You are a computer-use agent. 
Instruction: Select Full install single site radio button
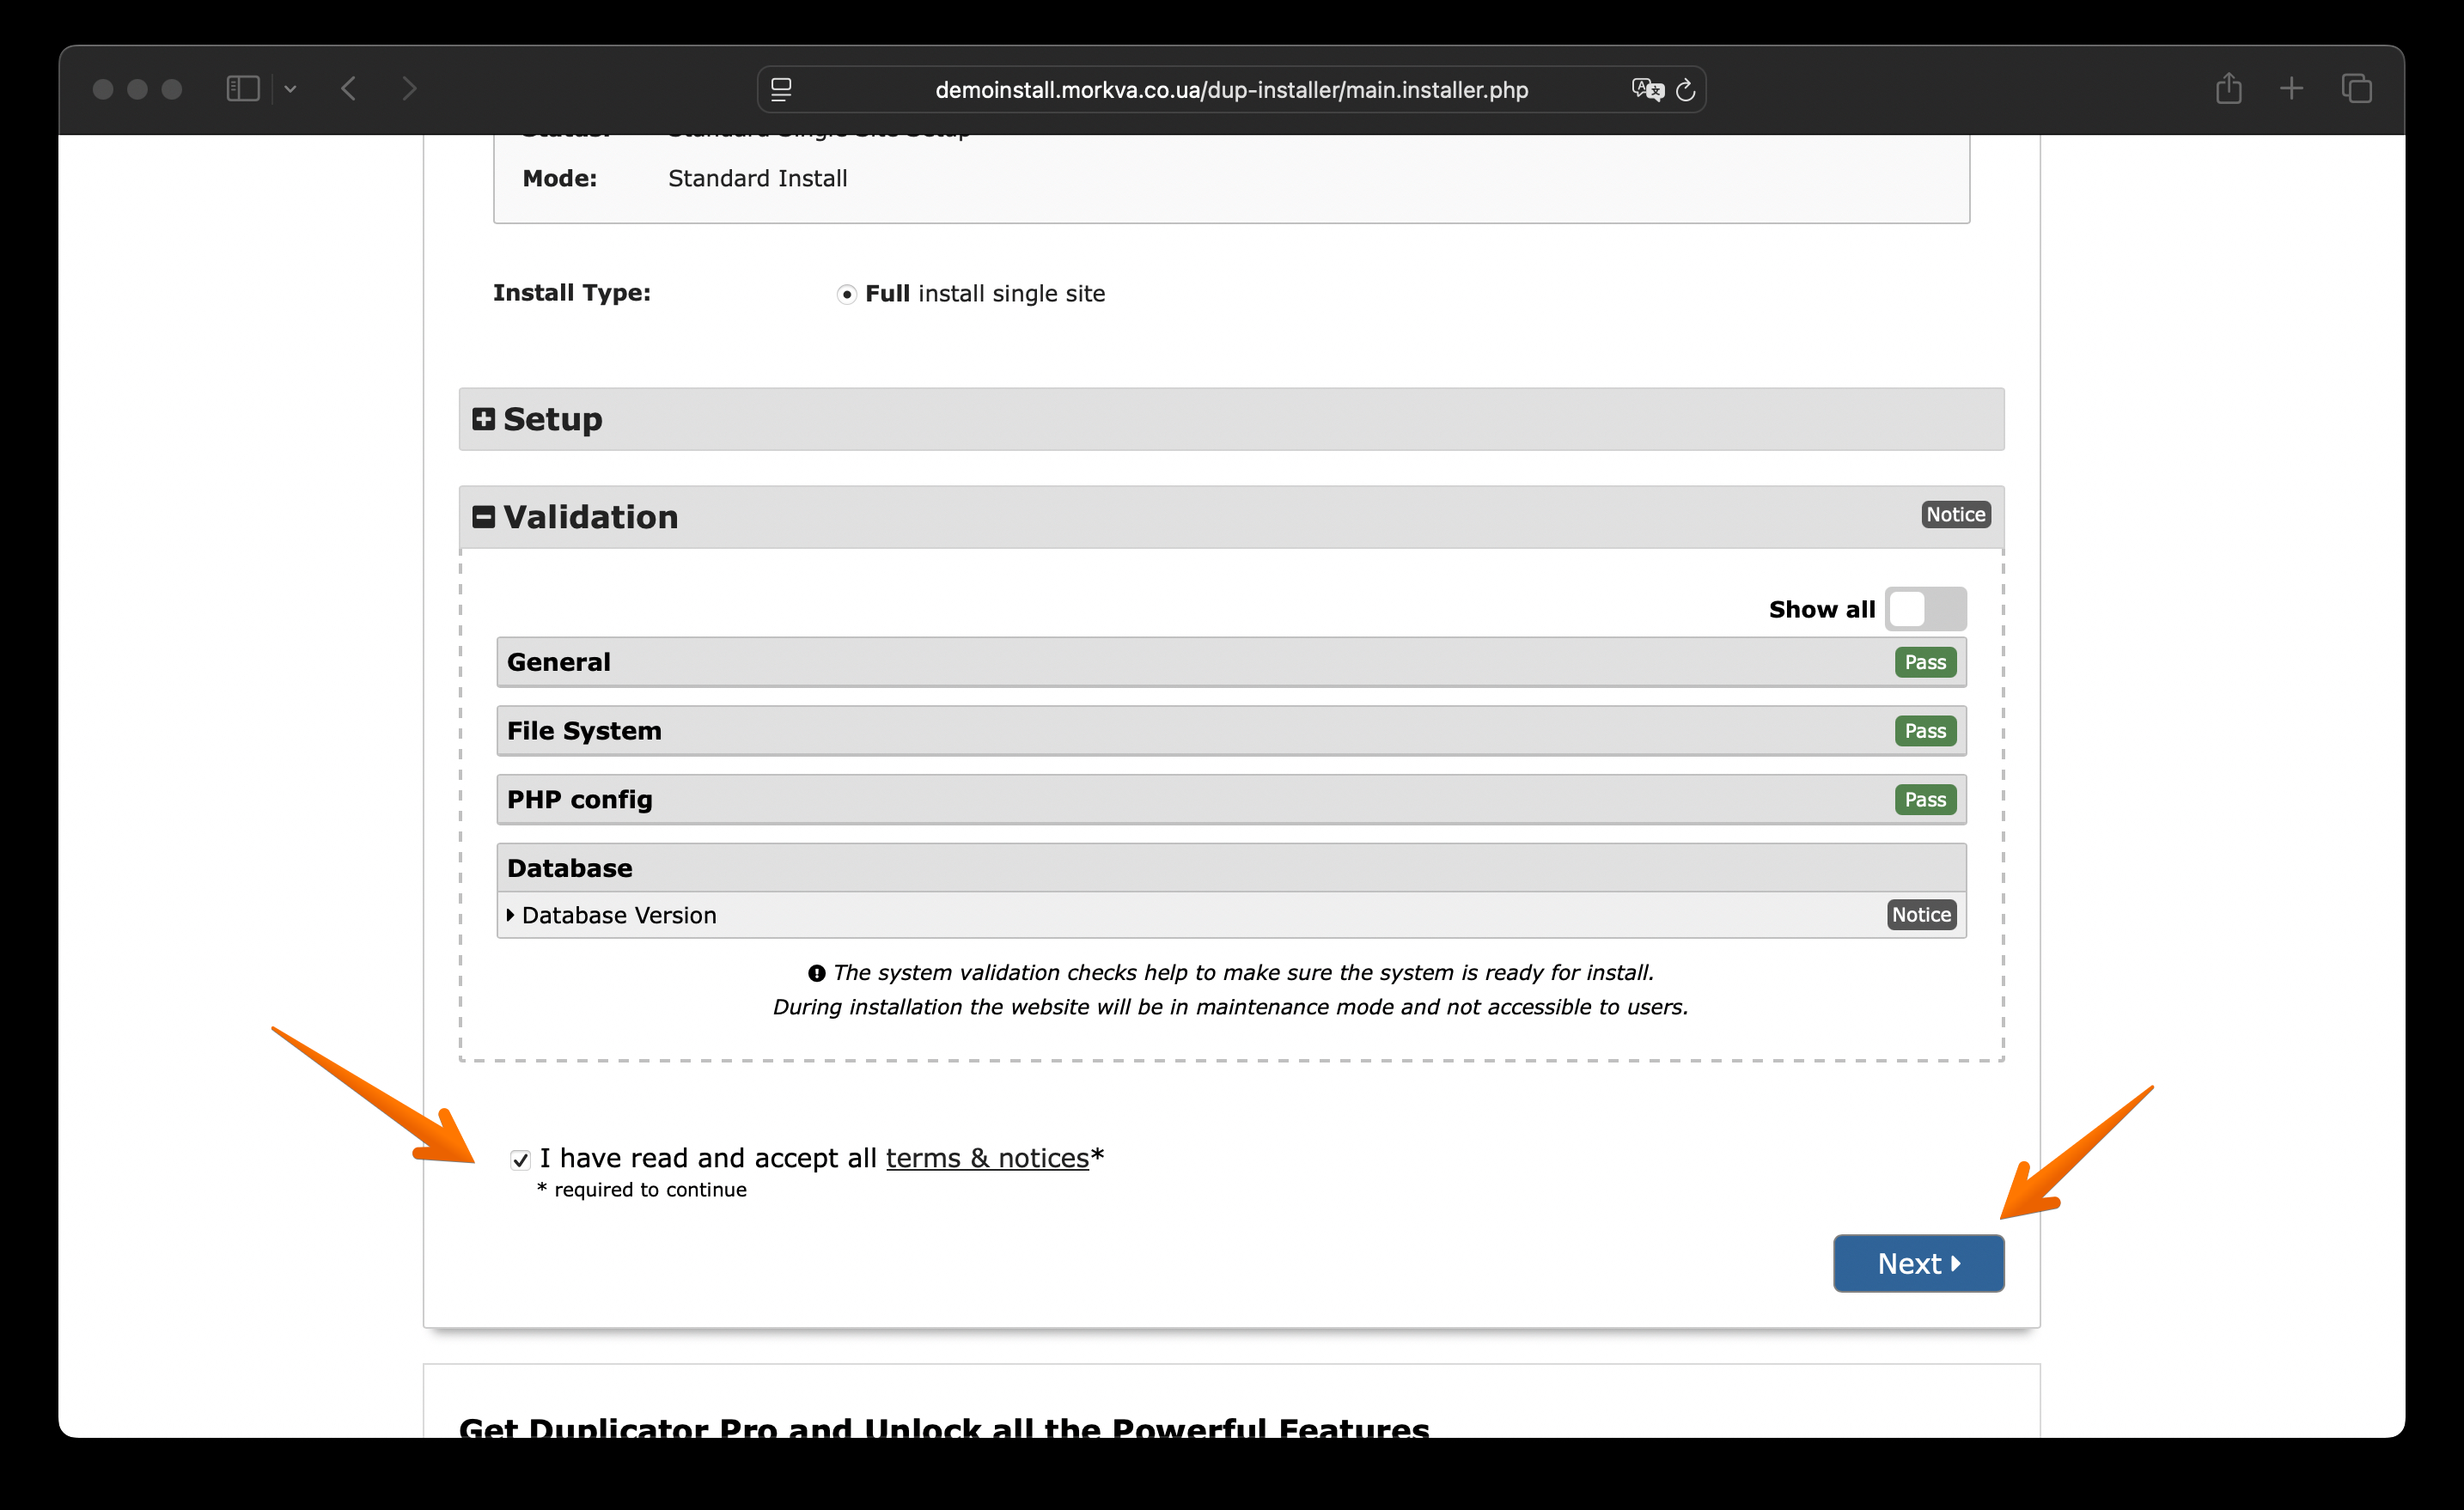point(847,294)
